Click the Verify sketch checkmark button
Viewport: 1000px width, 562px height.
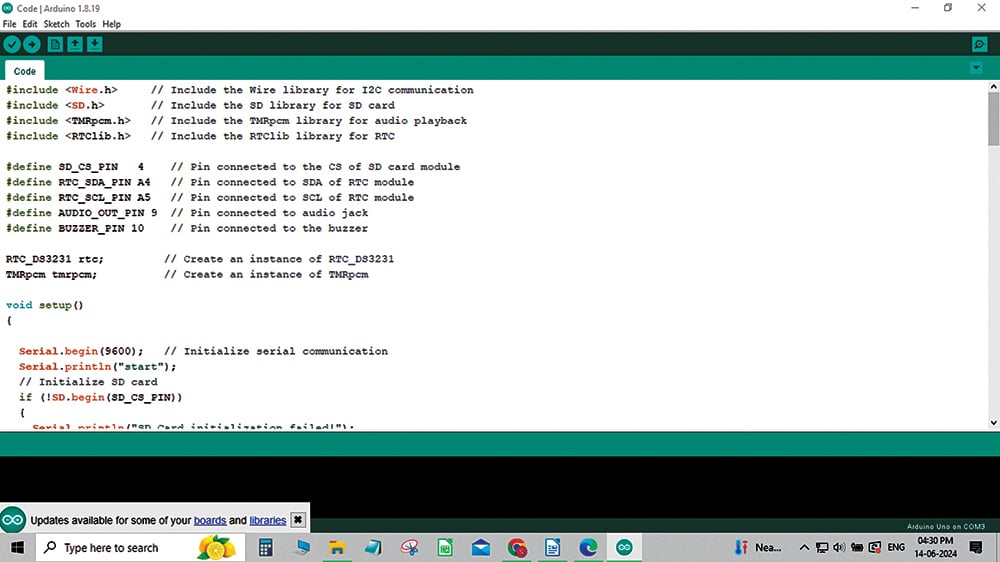[12, 44]
